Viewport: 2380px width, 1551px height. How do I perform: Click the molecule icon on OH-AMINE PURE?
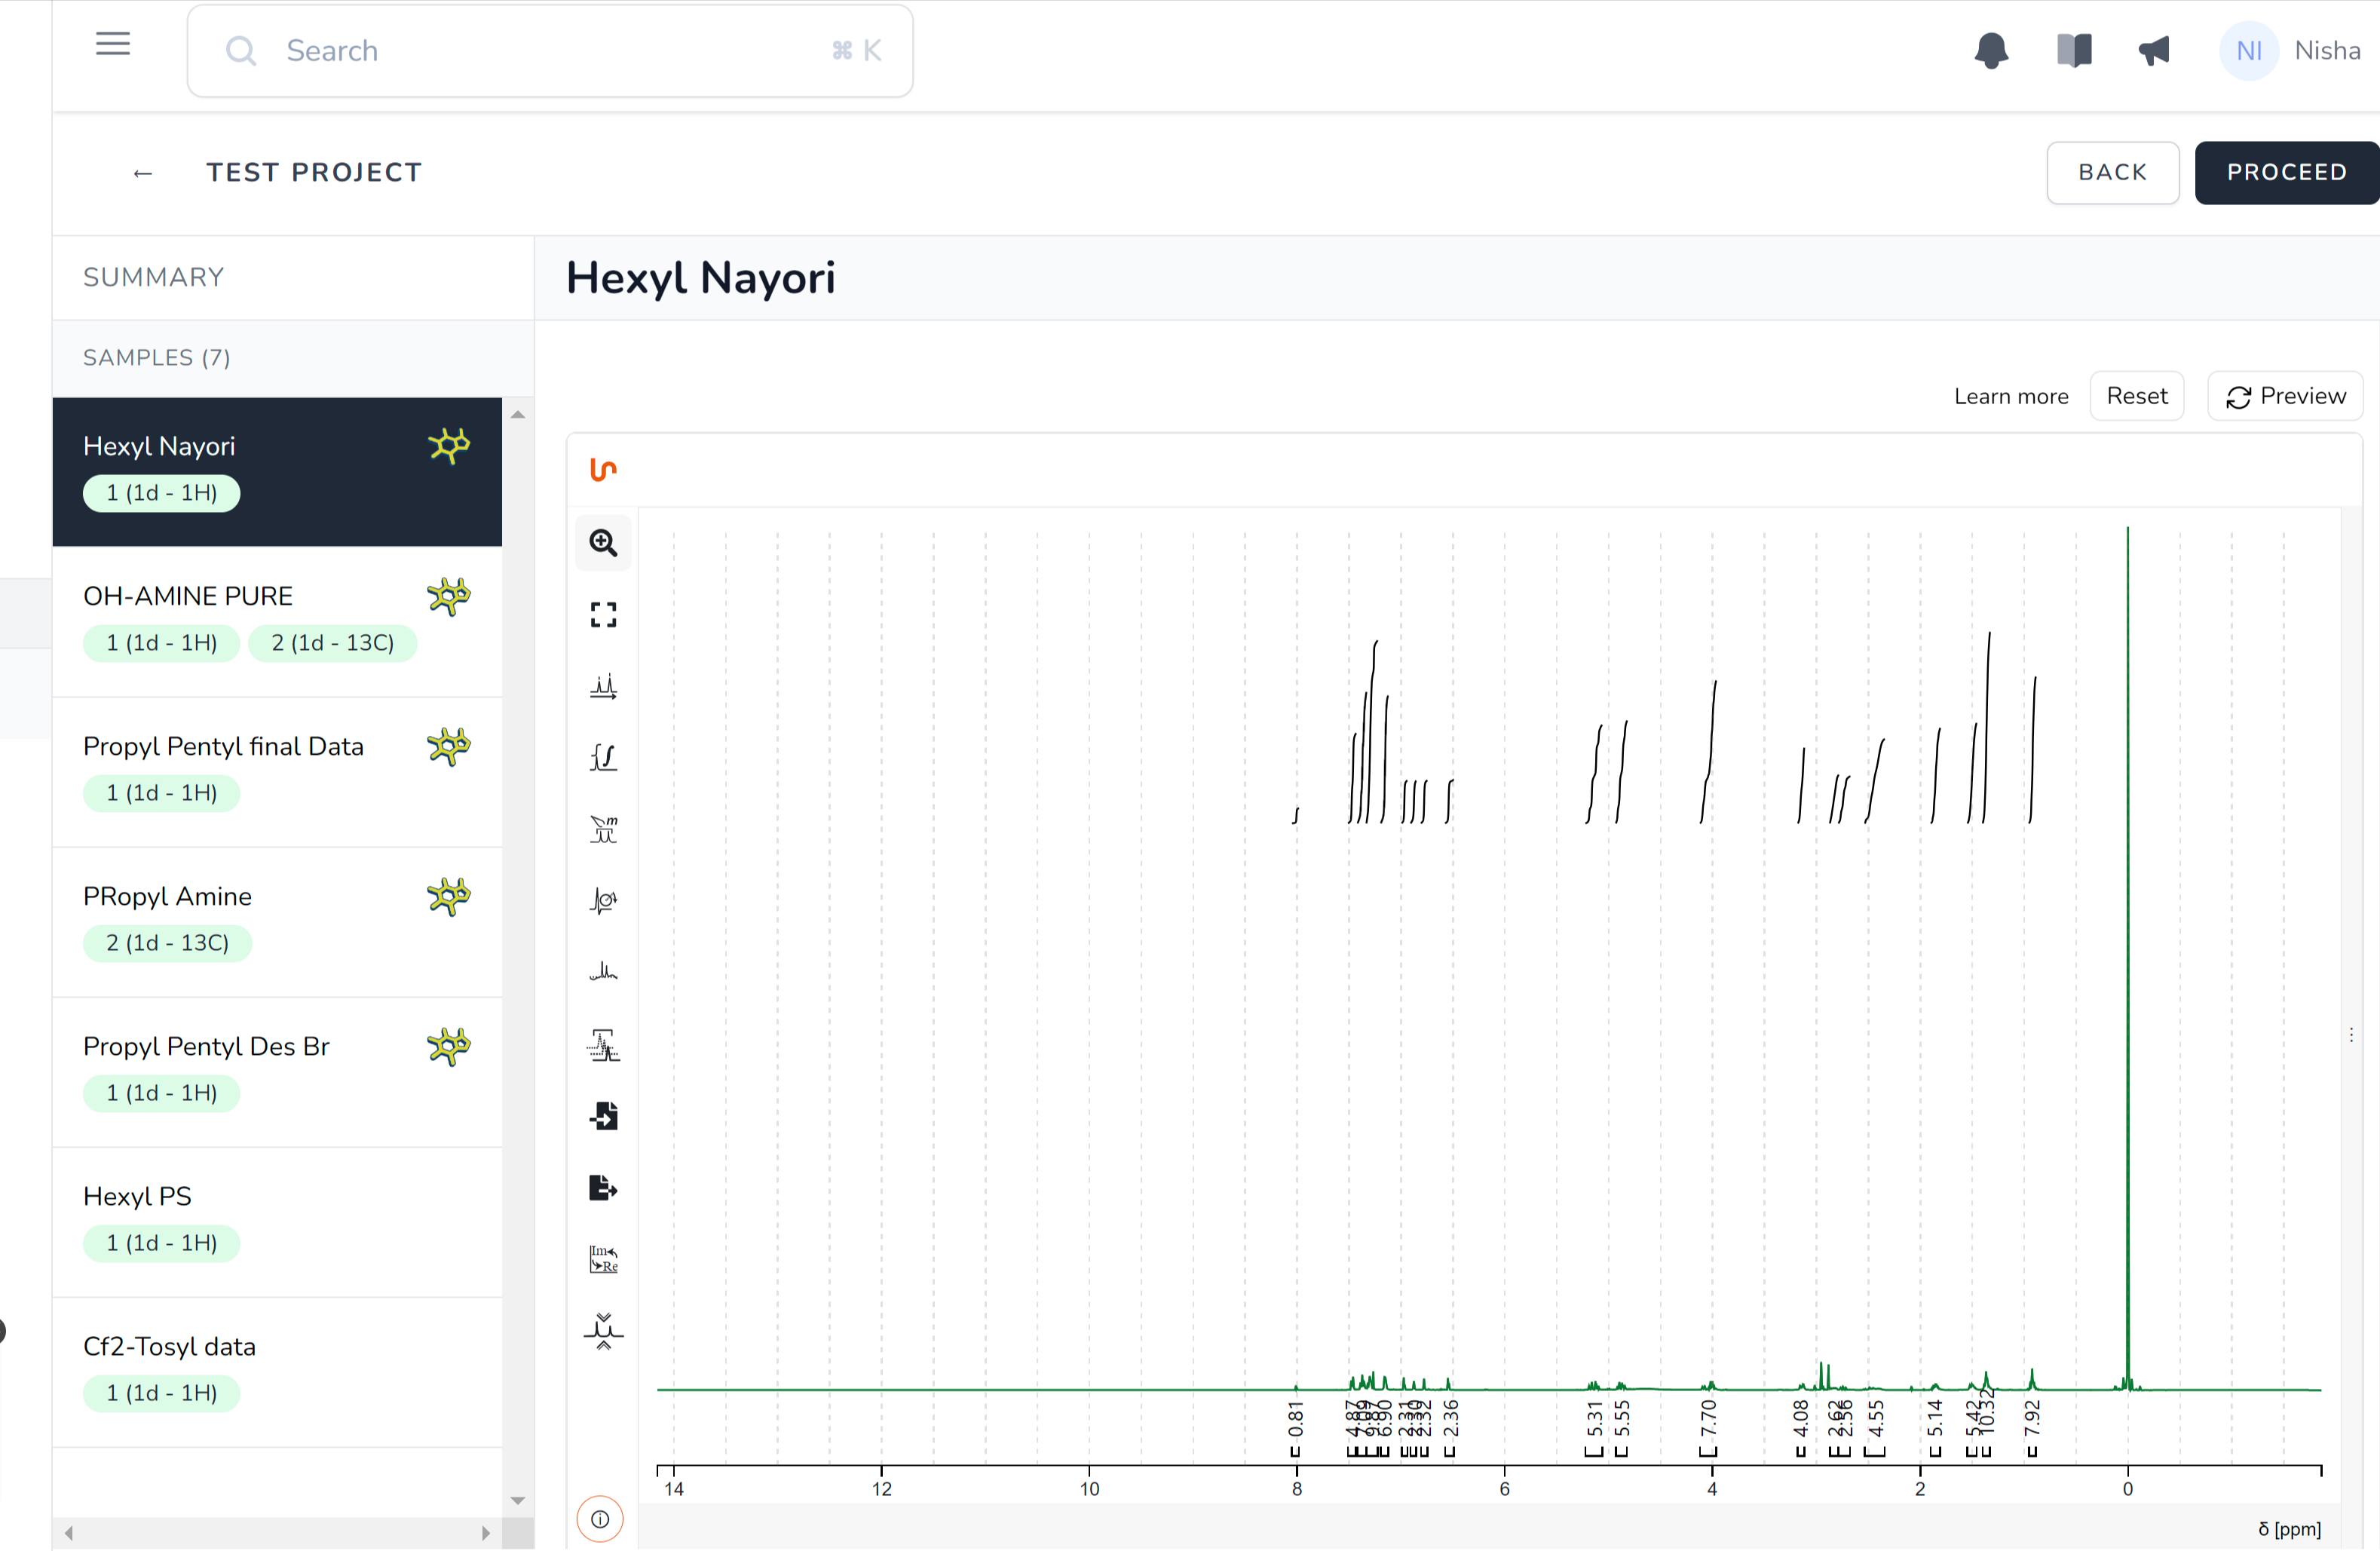click(449, 596)
